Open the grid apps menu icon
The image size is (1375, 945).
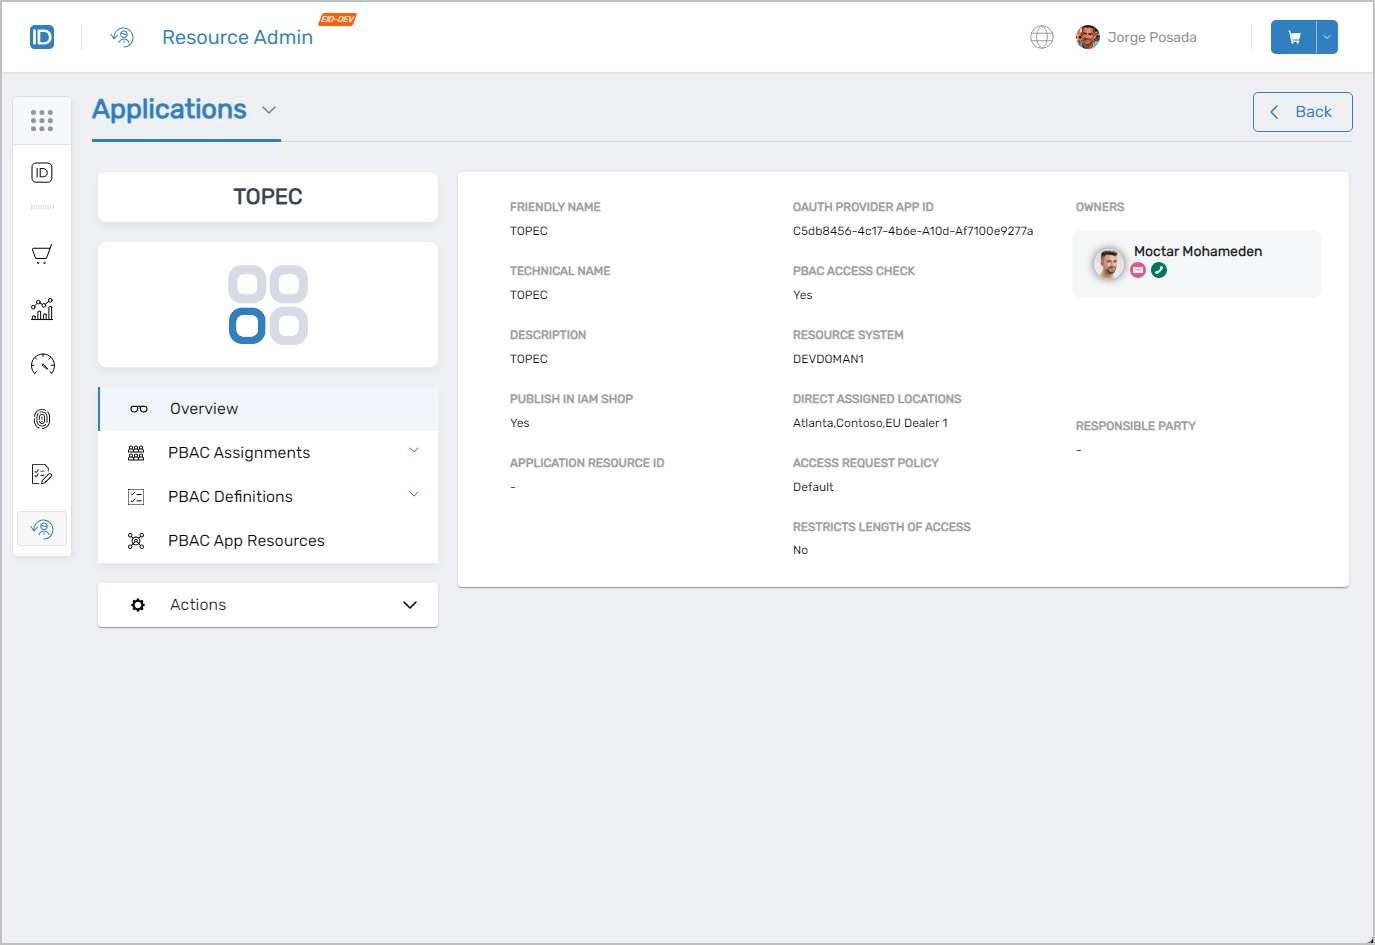pyautogui.click(x=42, y=120)
